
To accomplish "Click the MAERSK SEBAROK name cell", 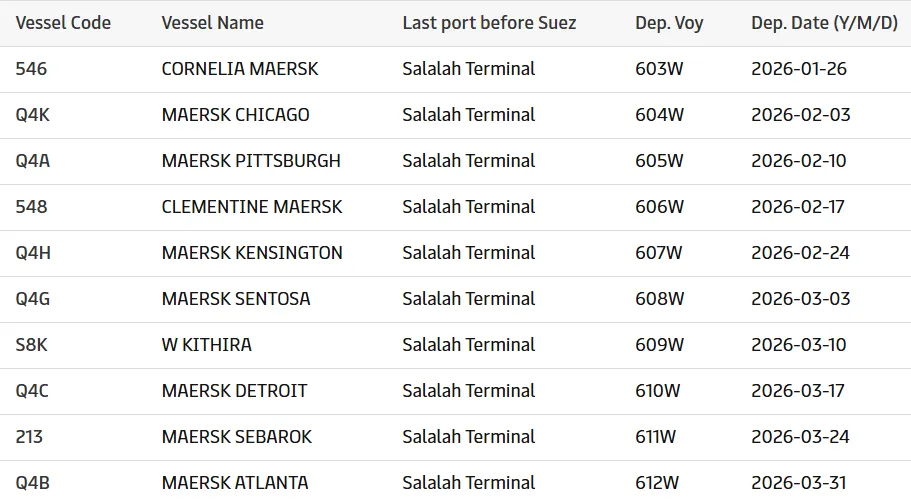I will click(x=237, y=437).
